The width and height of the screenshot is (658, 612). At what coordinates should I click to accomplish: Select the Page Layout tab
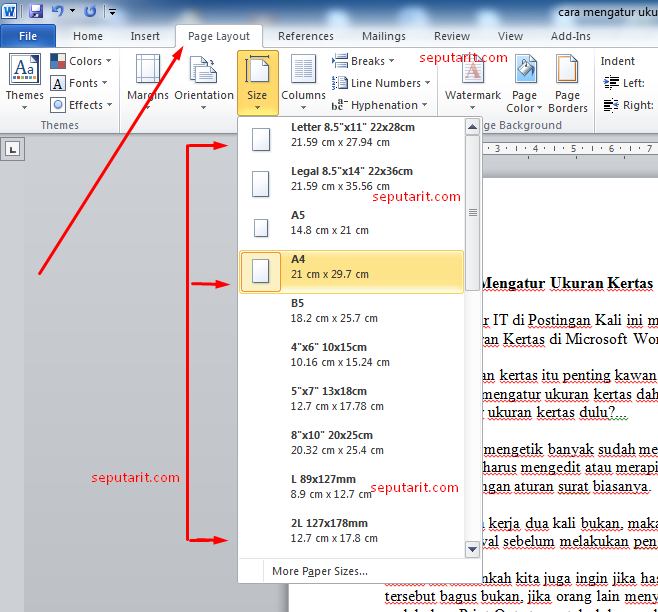[x=219, y=36]
